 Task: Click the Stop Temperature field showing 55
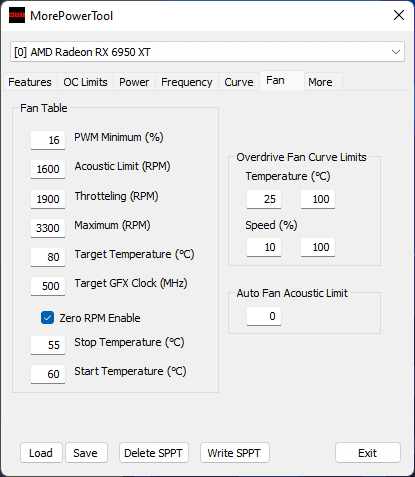pos(48,345)
